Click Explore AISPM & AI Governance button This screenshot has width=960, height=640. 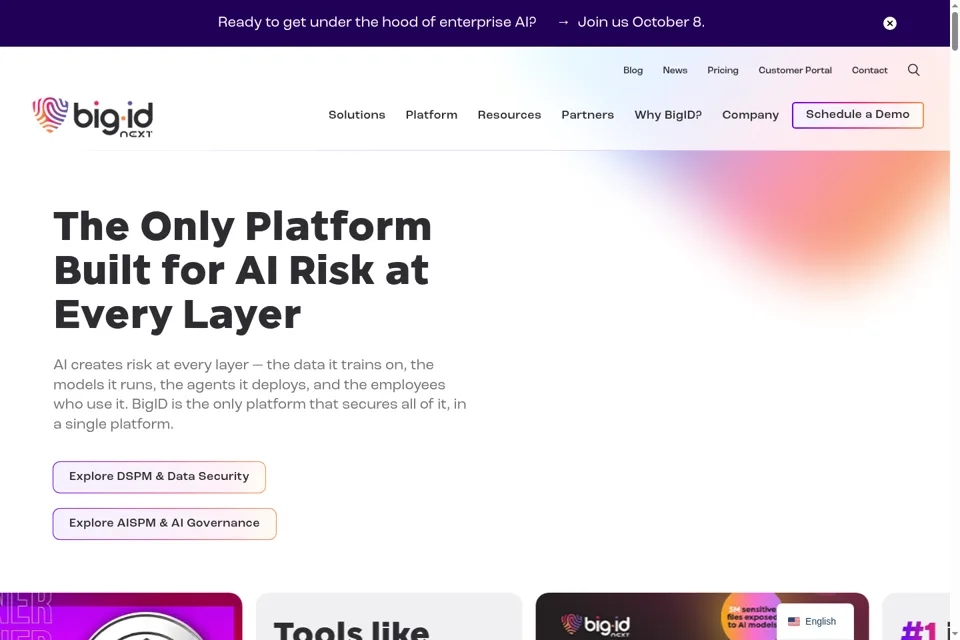point(164,524)
